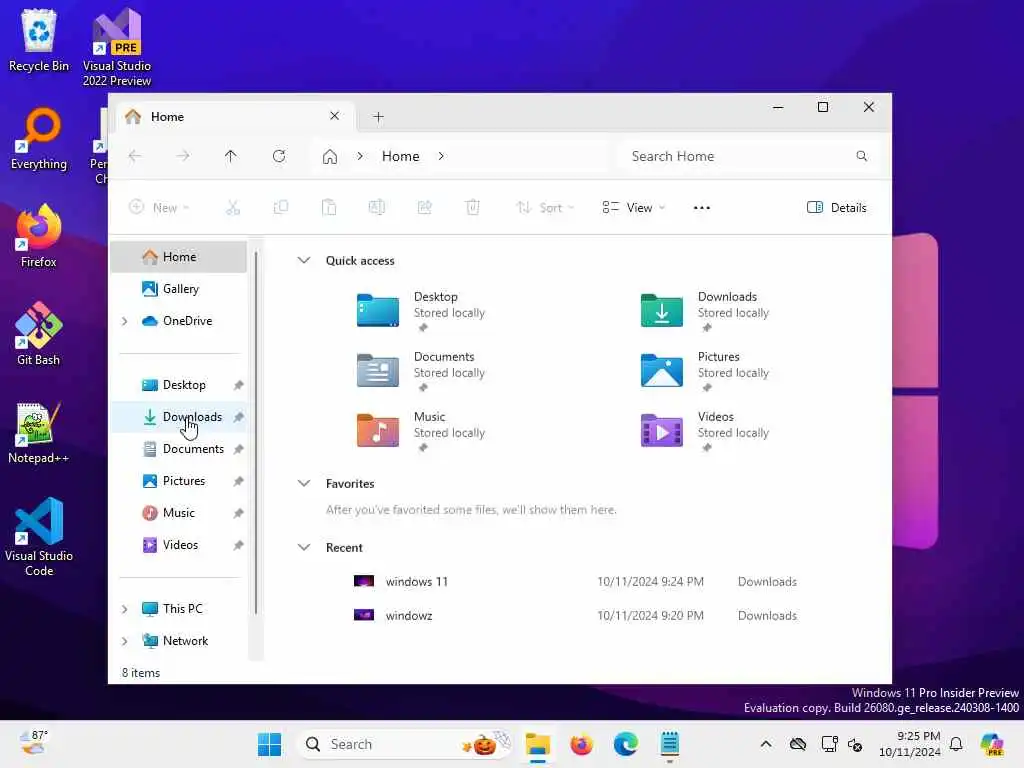Open the Pictures folder in Quick access
This screenshot has width=1024, height=768.
tap(705, 370)
